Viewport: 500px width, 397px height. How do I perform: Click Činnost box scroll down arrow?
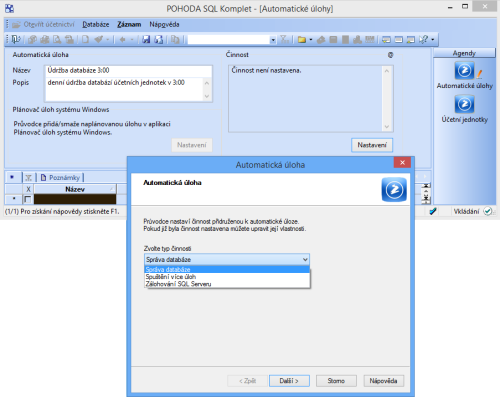click(x=387, y=127)
